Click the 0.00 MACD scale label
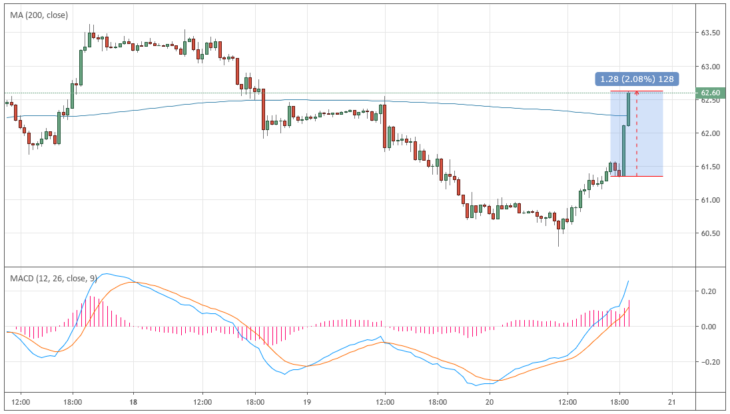730x414 pixels. coord(709,327)
